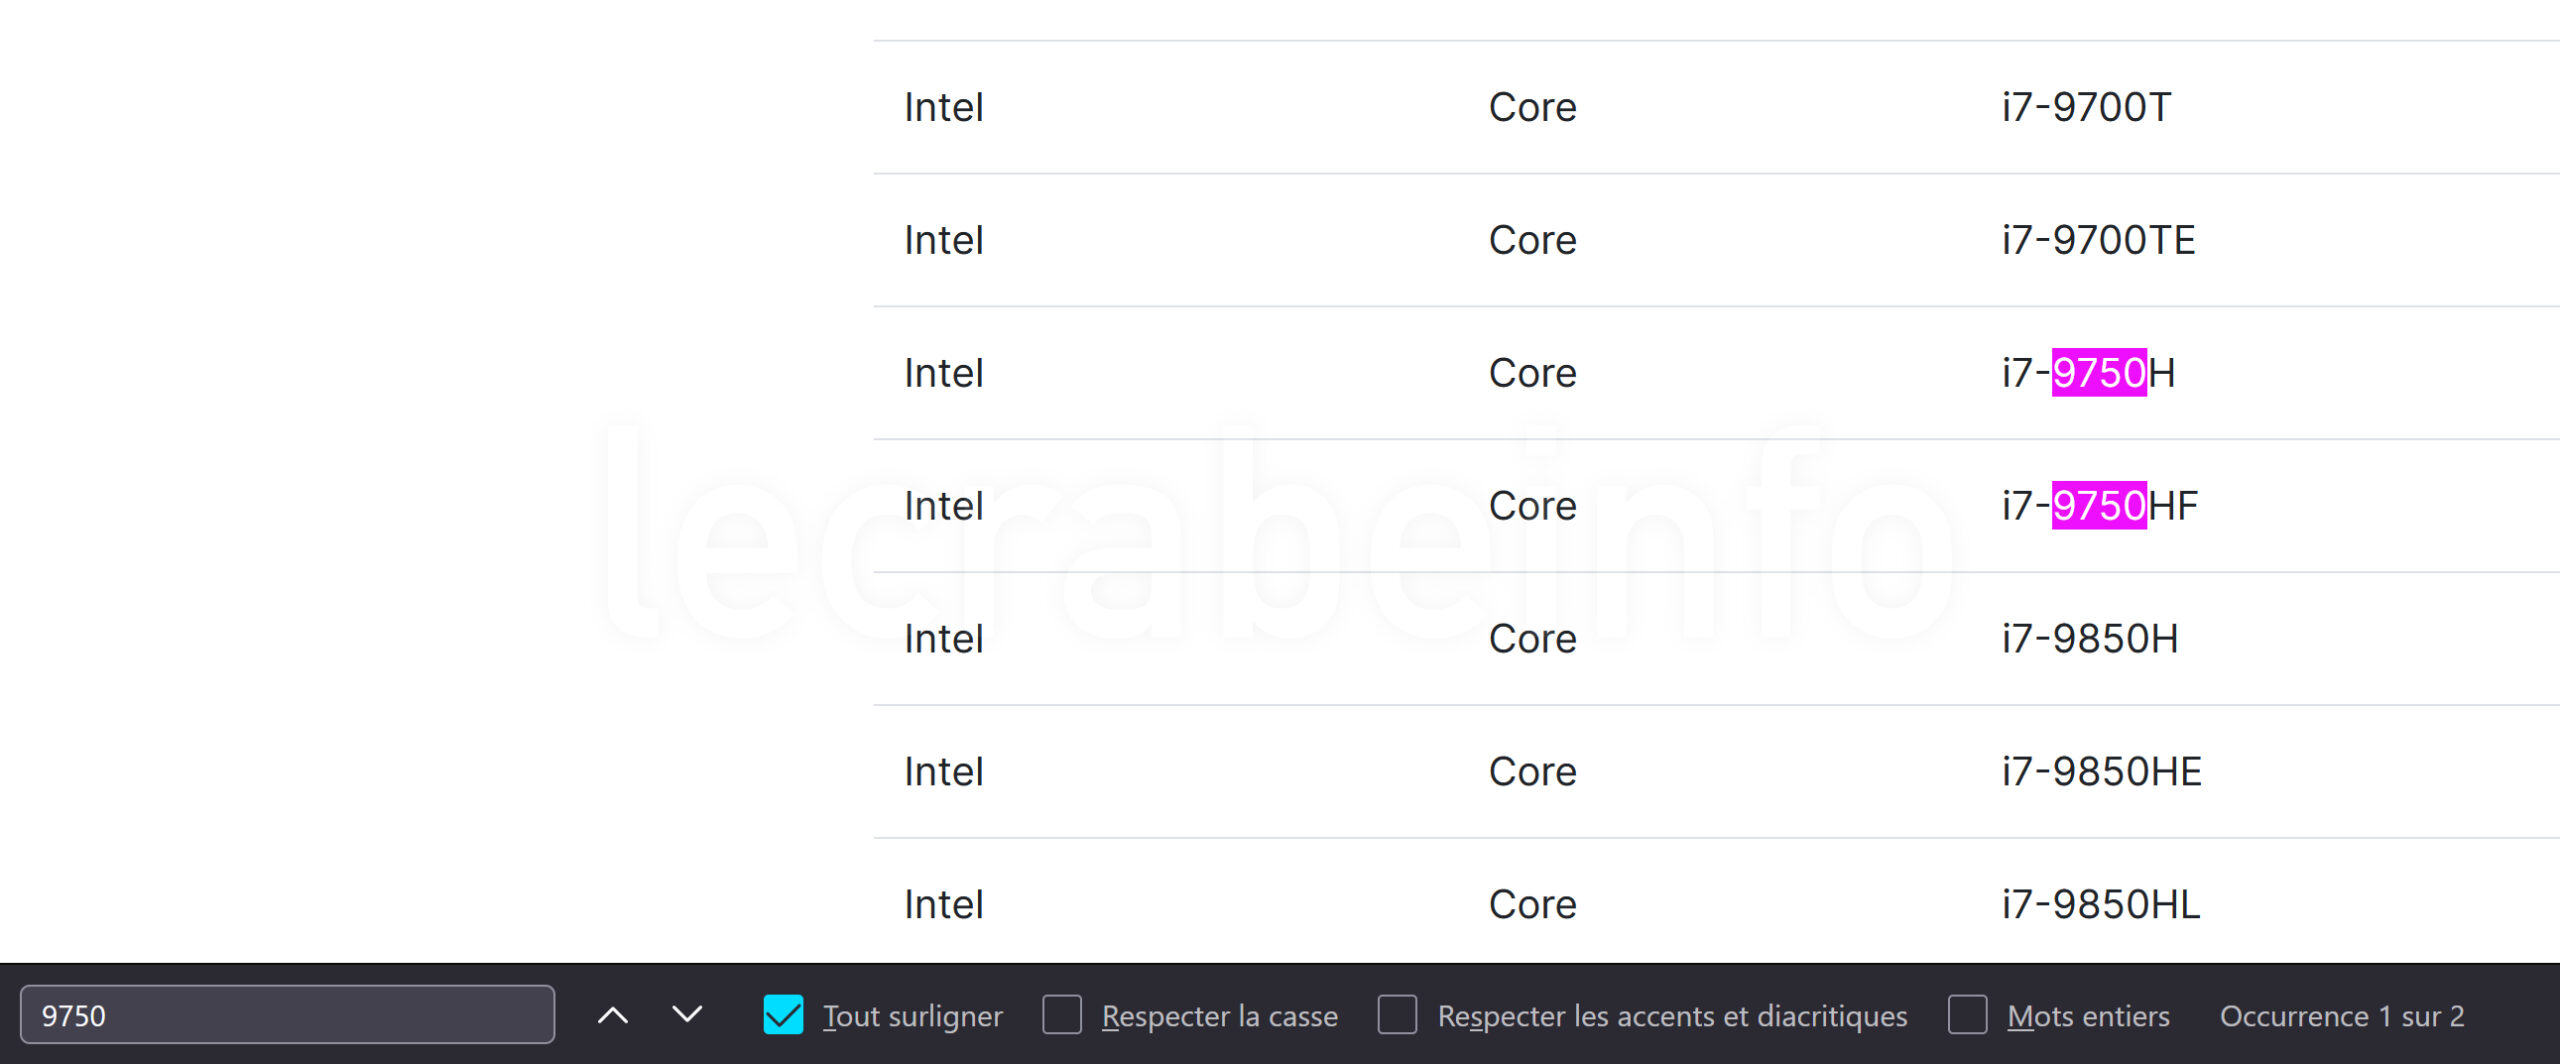Go to next search occurrence arrow
This screenshot has height=1064, width=2560.
click(x=687, y=1015)
